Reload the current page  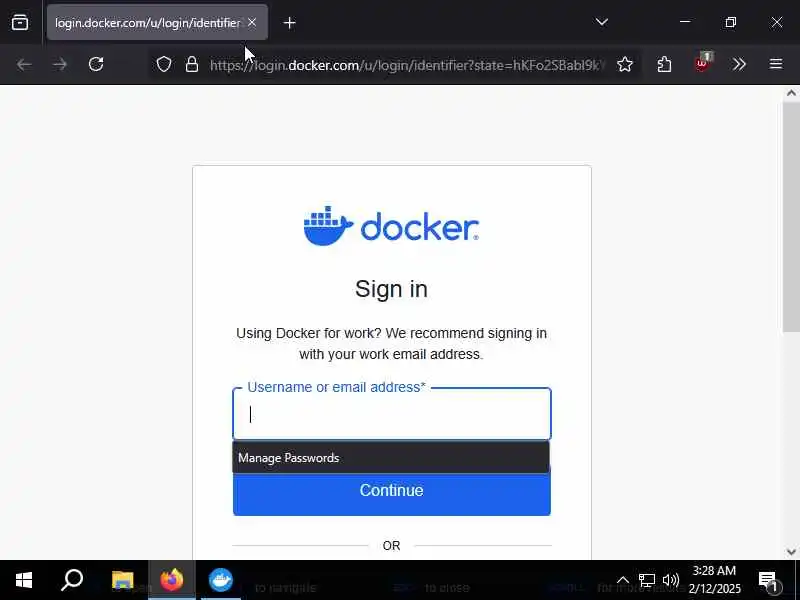96,65
